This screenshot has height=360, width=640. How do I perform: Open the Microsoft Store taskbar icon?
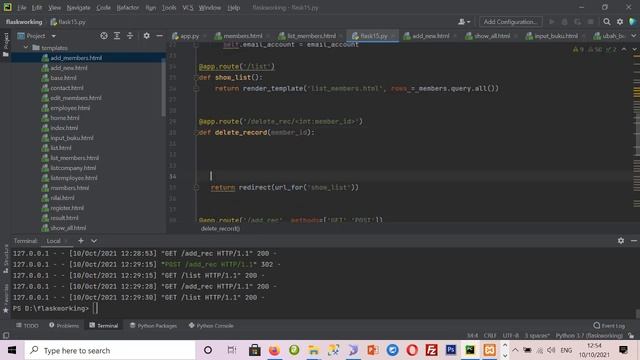point(255,350)
